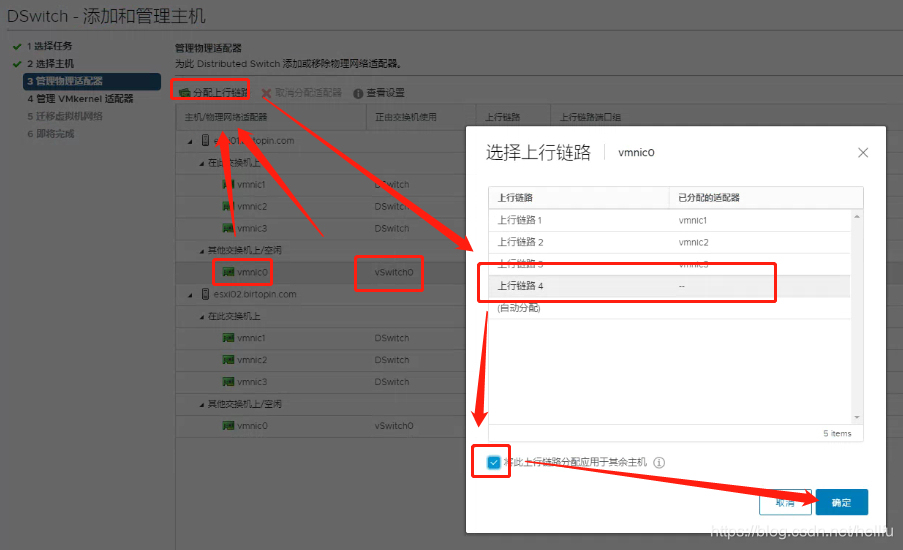Open wizard step 6 即将完成
Screen dimensions: 903x550
point(51,134)
